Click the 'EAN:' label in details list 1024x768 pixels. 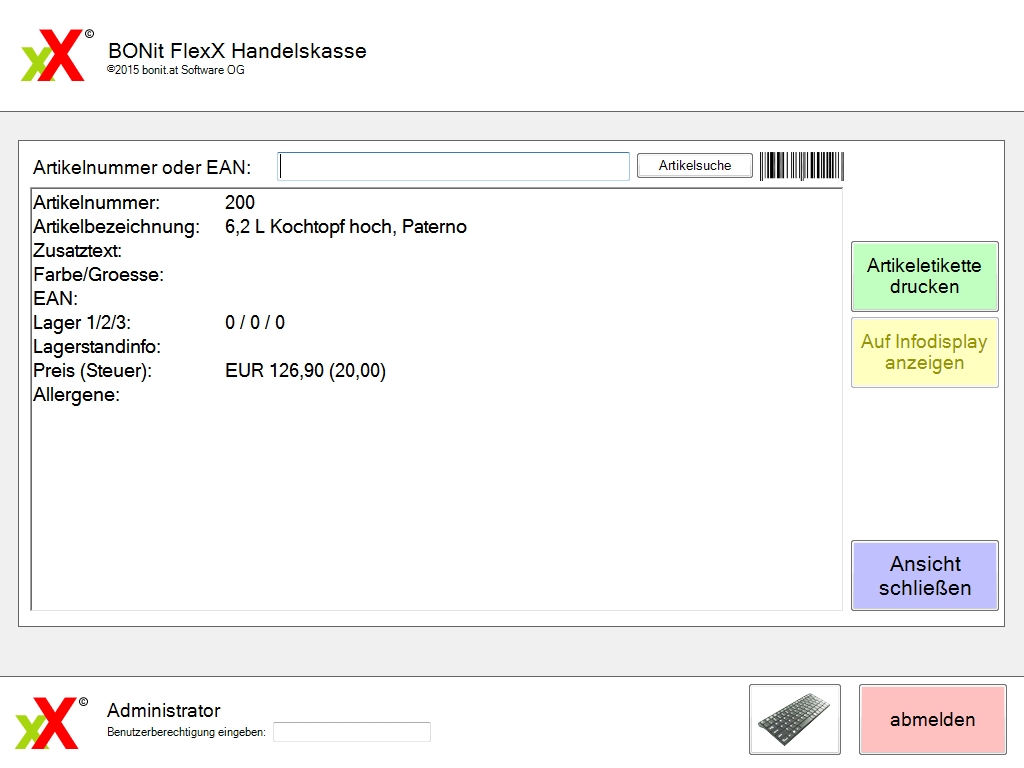pos(56,298)
